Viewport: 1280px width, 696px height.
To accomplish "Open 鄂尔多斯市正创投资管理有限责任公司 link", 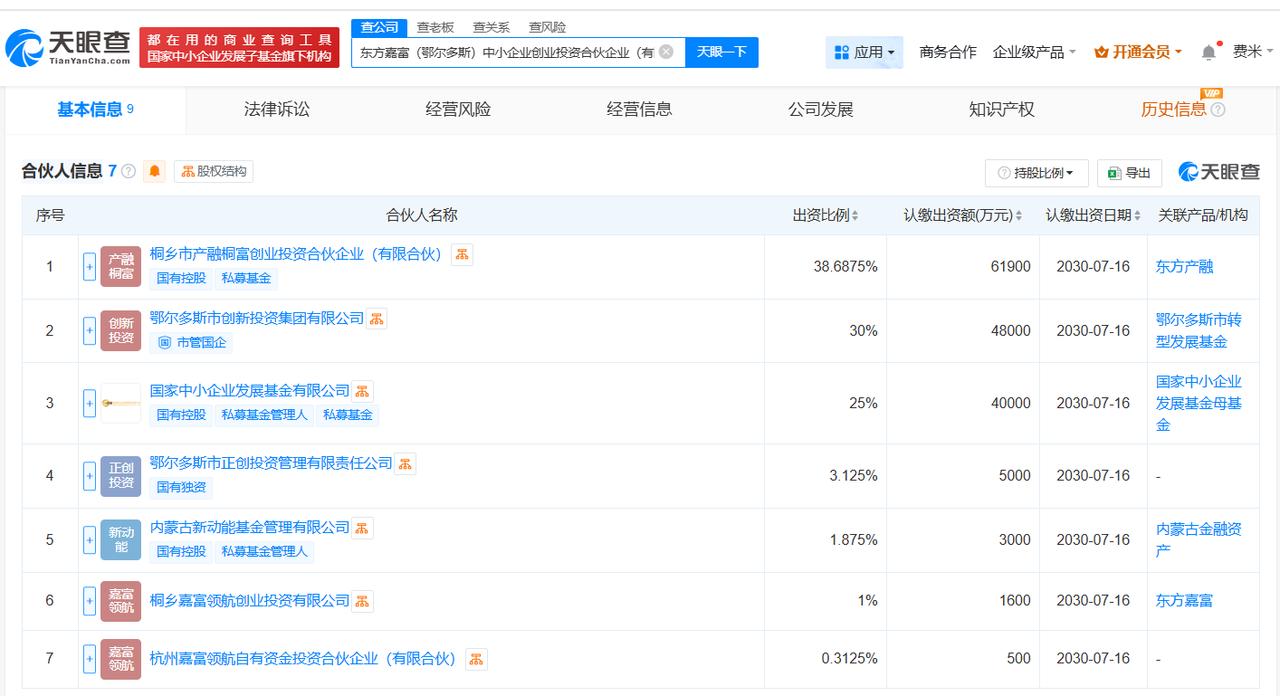I will pos(271,463).
